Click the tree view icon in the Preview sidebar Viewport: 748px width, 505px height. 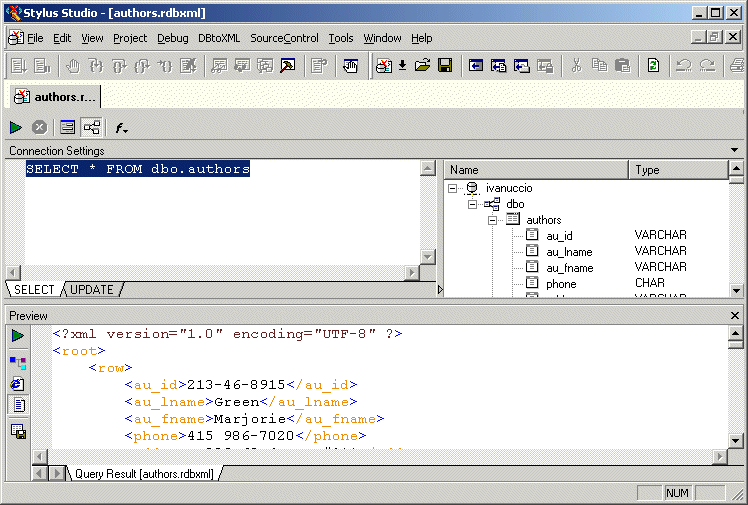coord(18,362)
